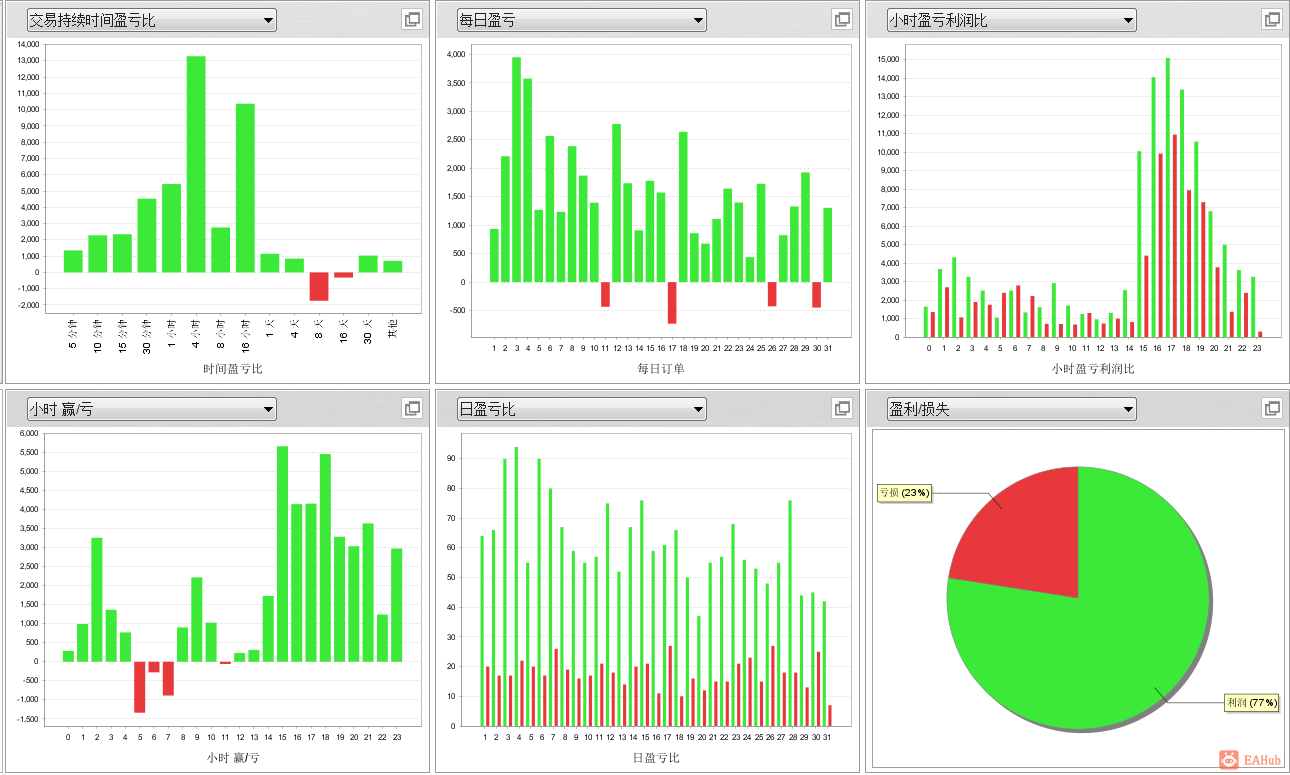
Task: Expand the 日盈亏比 chart selector dropdown
Action: [581, 409]
